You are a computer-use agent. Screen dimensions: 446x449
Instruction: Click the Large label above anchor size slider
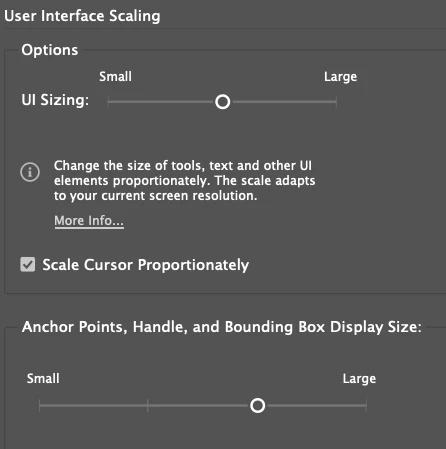coord(359,379)
